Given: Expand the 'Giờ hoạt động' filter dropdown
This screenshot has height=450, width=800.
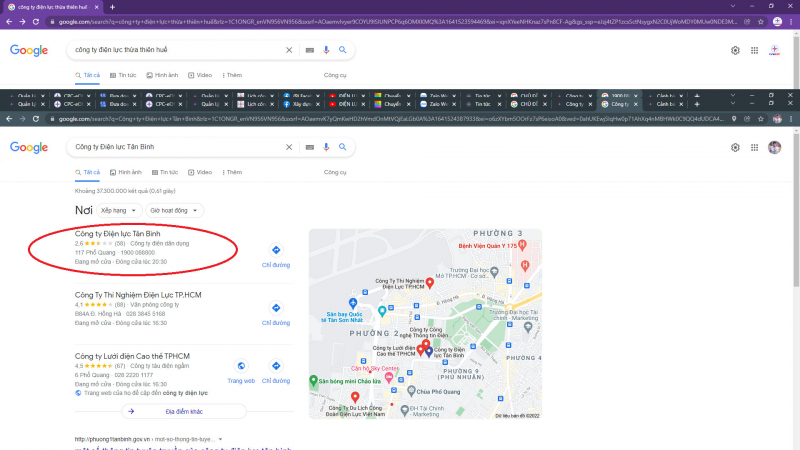Looking at the screenshot, I should pyautogui.click(x=174, y=211).
